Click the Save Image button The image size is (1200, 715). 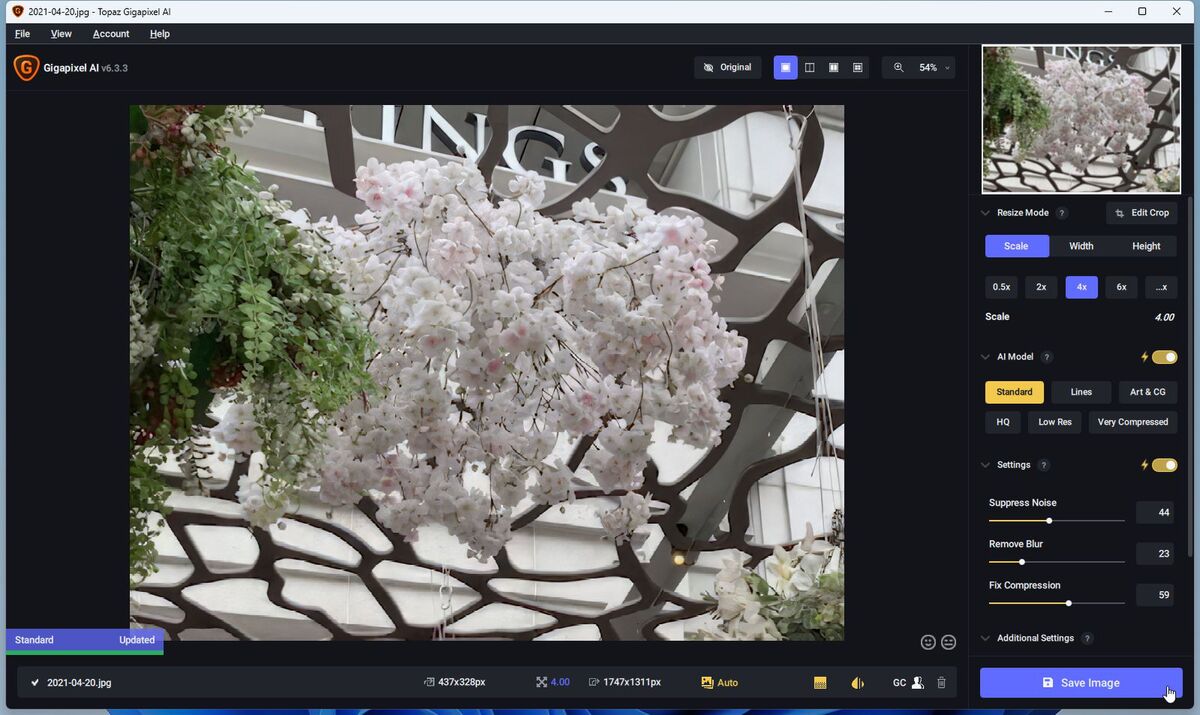click(x=1081, y=683)
